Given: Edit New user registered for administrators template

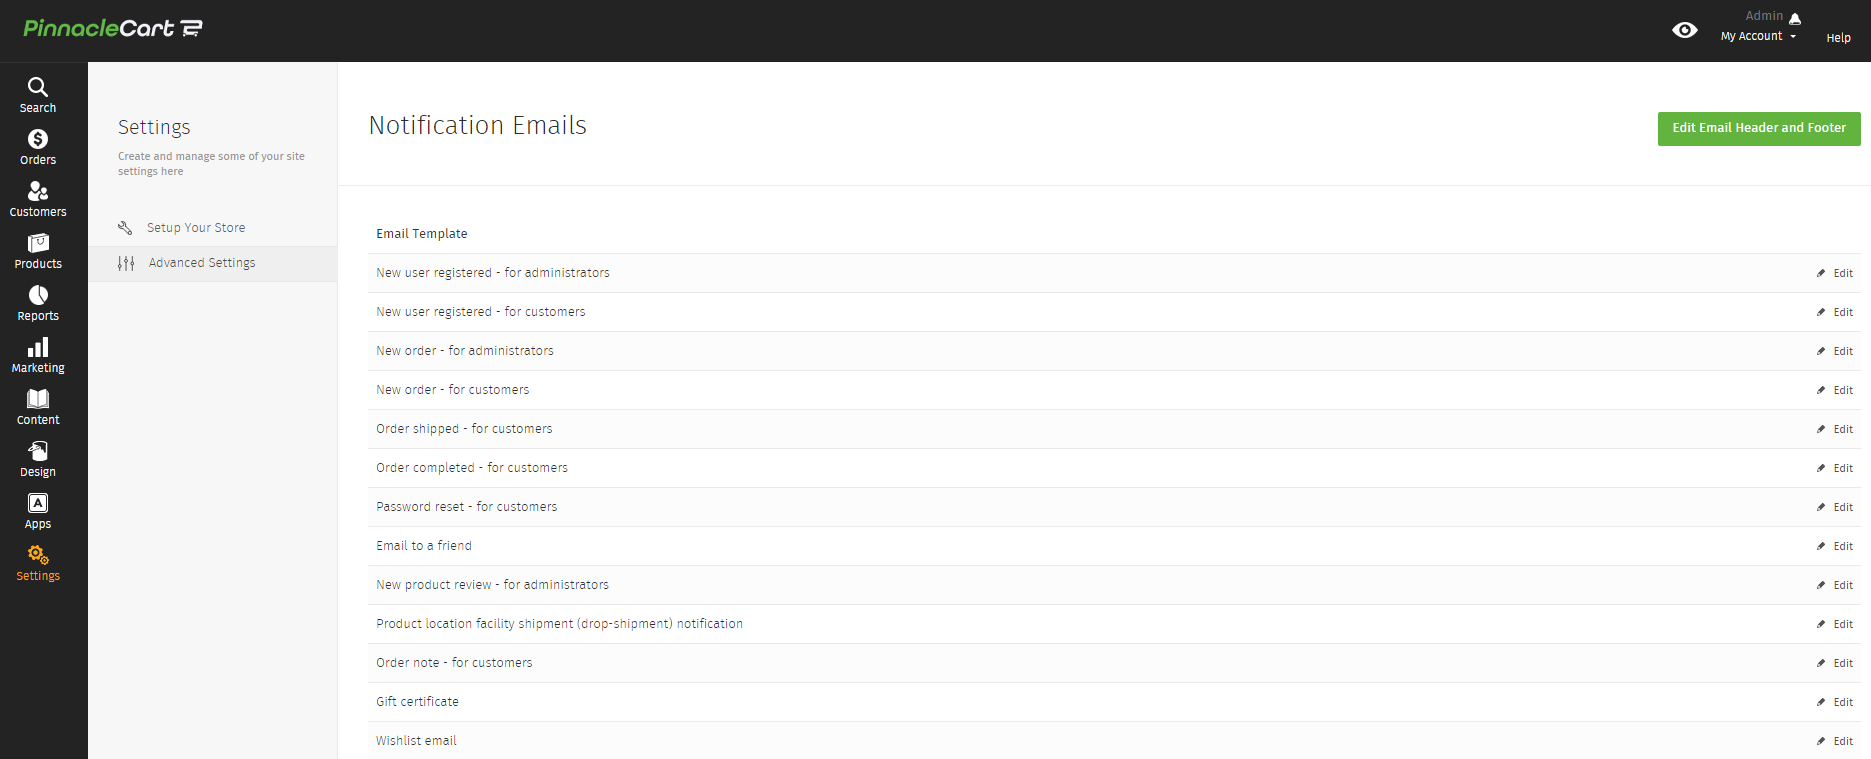Looking at the screenshot, I should pyautogui.click(x=1835, y=273).
